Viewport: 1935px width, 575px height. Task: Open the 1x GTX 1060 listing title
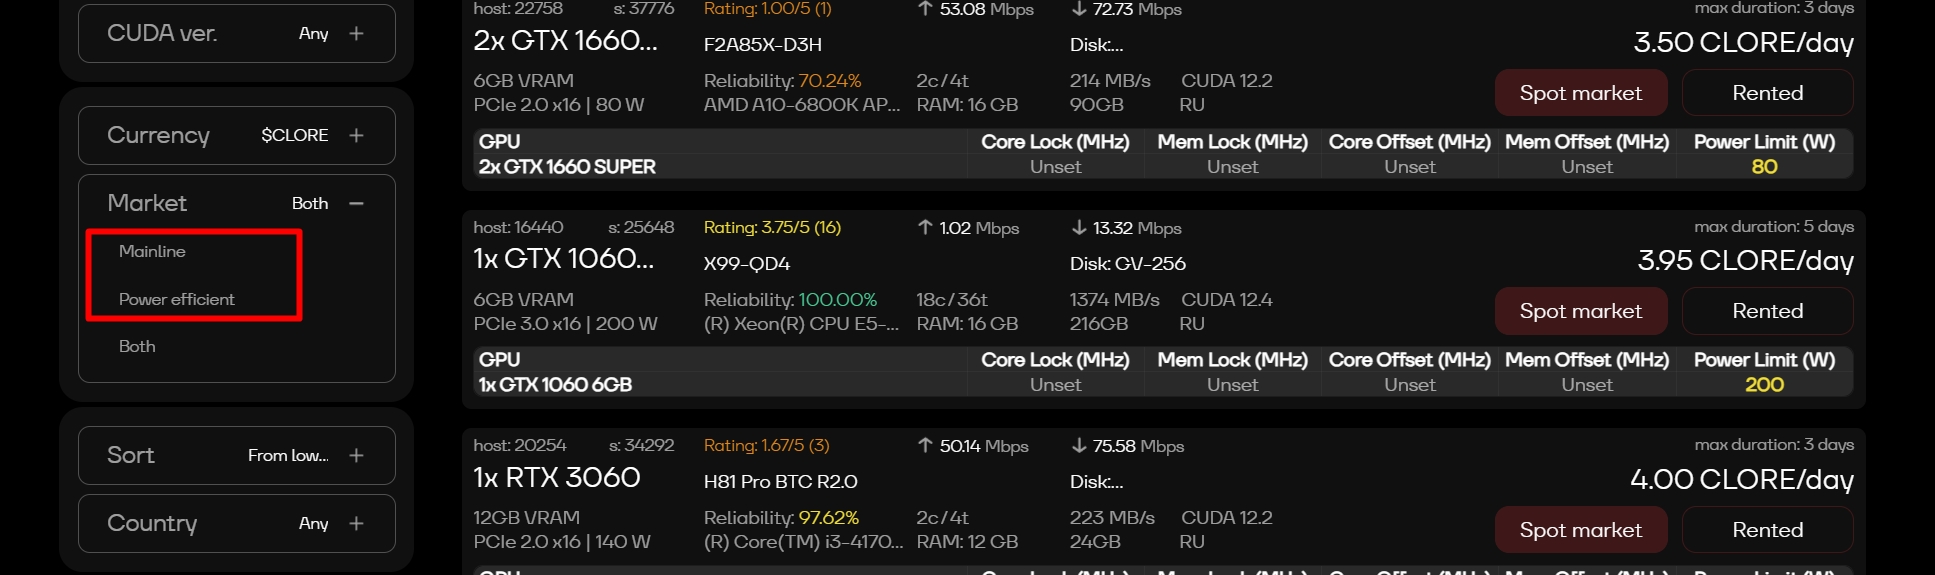[564, 259]
